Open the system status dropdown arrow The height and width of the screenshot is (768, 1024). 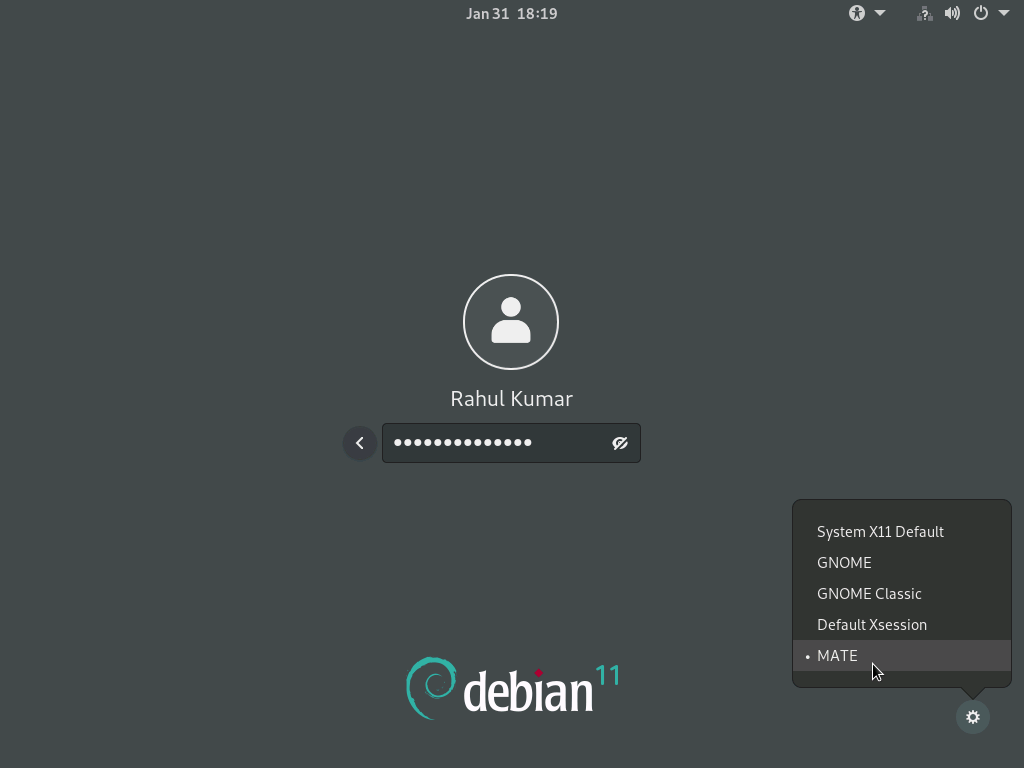[1003, 13]
